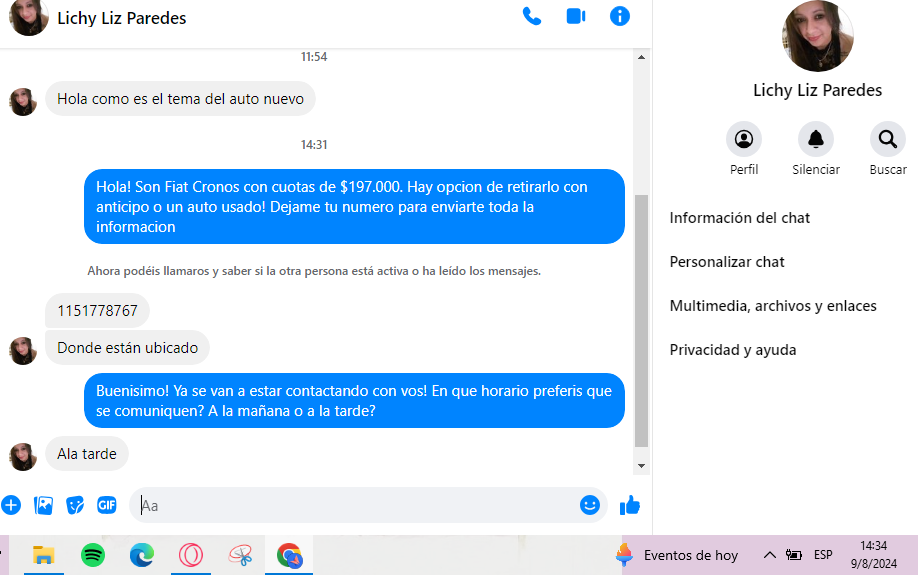918x575 pixels.
Task: Toggle the conversation info panel icon
Action: tap(619, 16)
